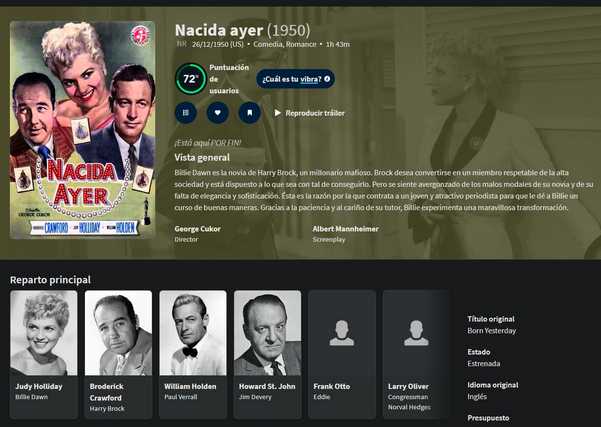Click the Nacida ayer title link
Viewport: 601px width, 427px height.
[219, 30]
